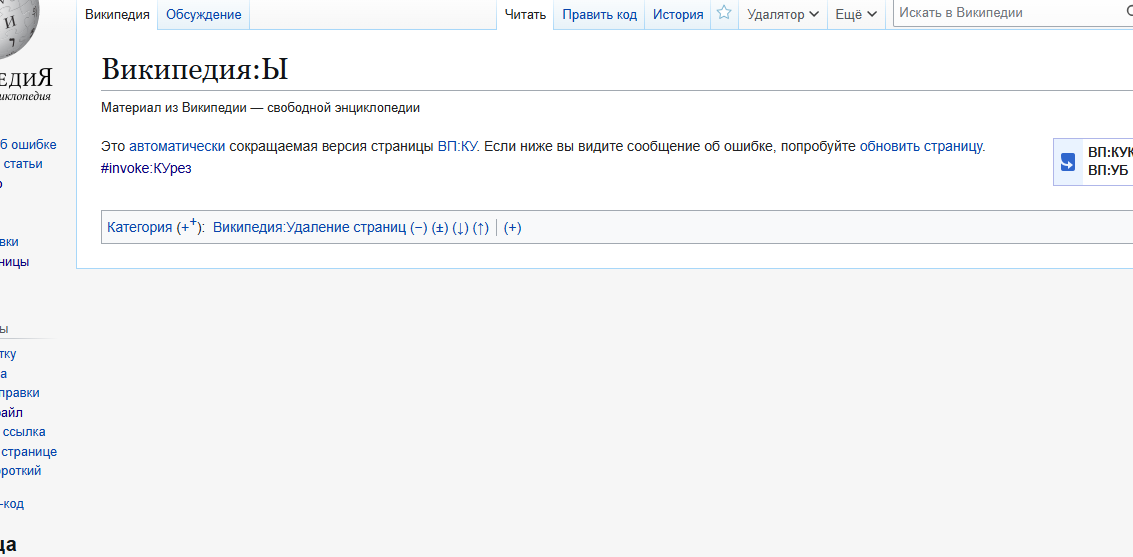Open the ВП:КУК shortcut link
The width and height of the screenshot is (1133, 557).
(x=1111, y=152)
